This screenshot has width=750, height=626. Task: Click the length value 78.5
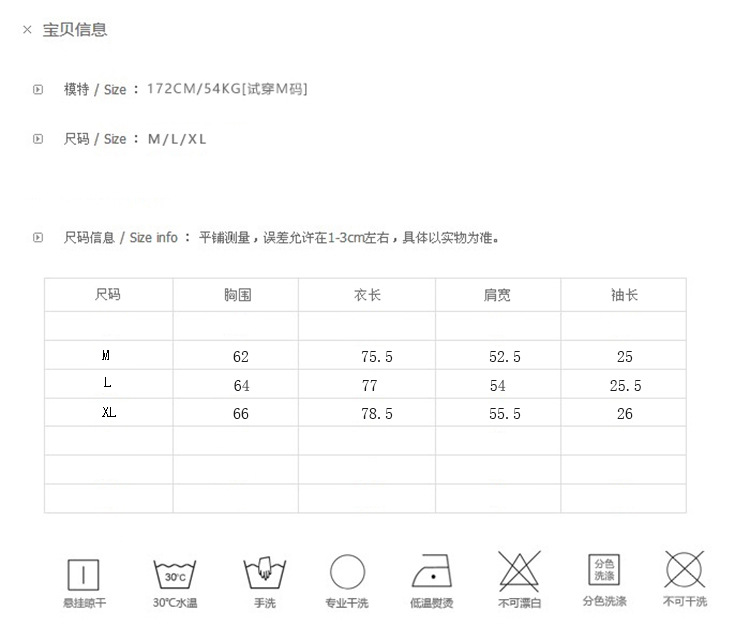click(377, 414)
